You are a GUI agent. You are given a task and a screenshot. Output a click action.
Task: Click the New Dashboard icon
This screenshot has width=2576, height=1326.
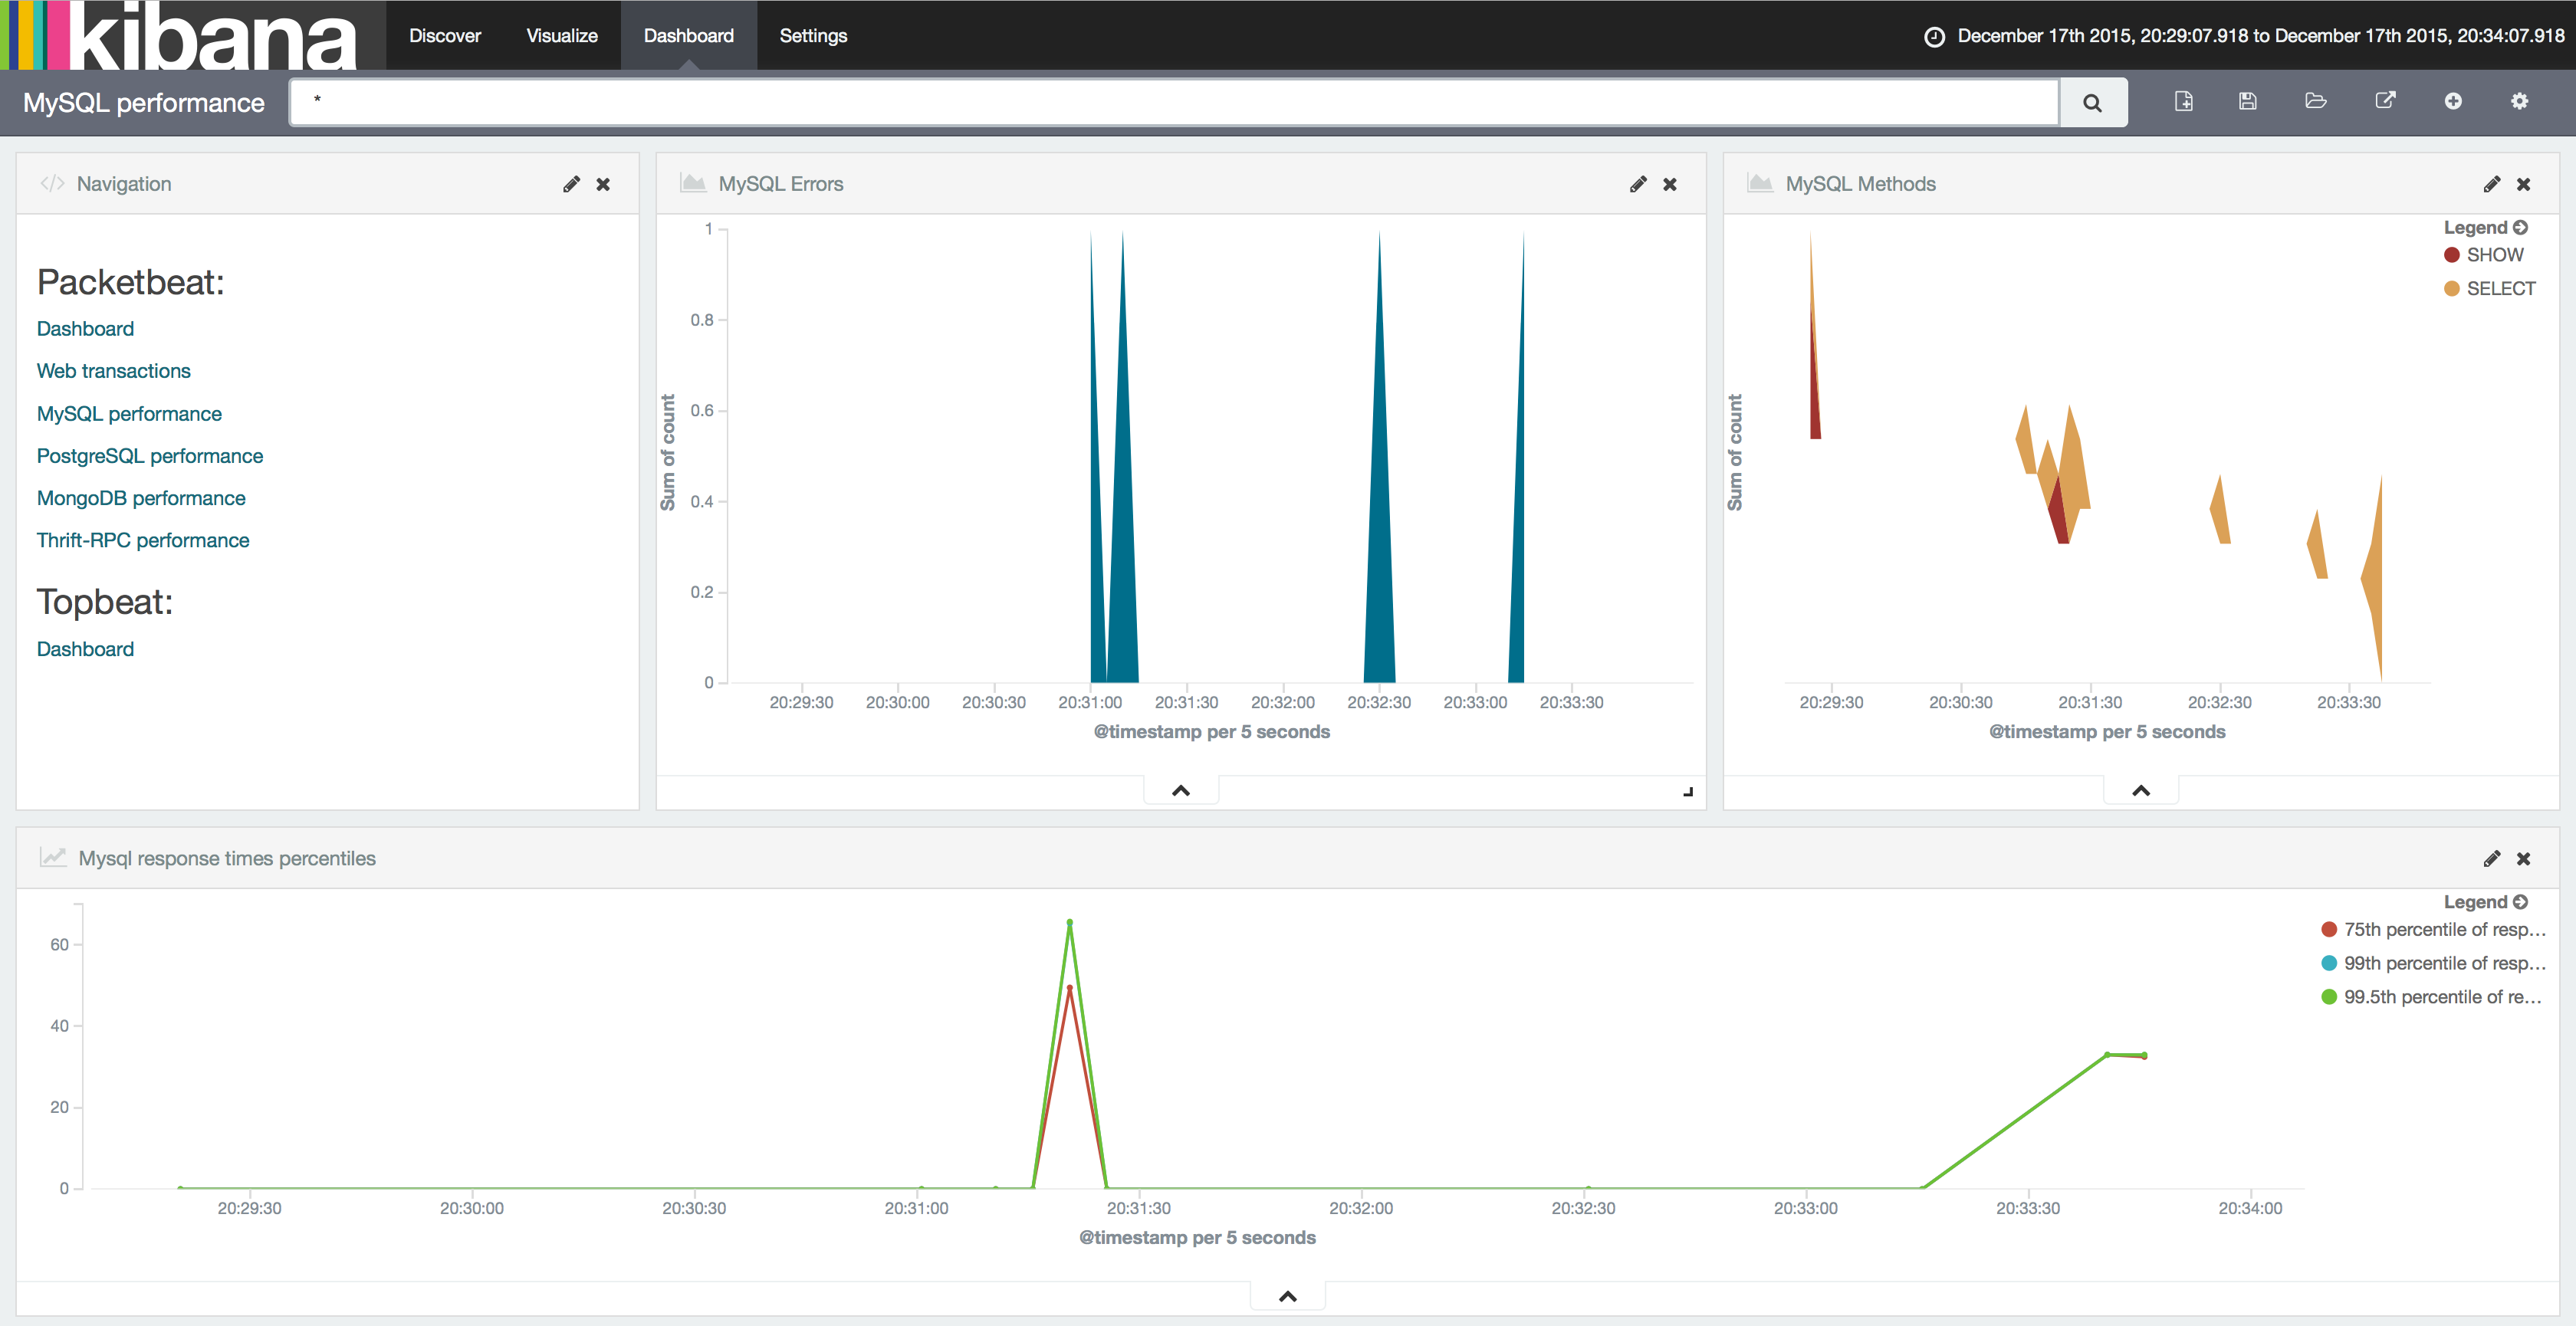[2184, 101]
